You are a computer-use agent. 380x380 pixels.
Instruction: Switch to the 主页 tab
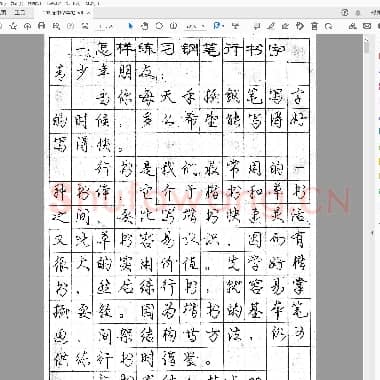pos(3,13)
